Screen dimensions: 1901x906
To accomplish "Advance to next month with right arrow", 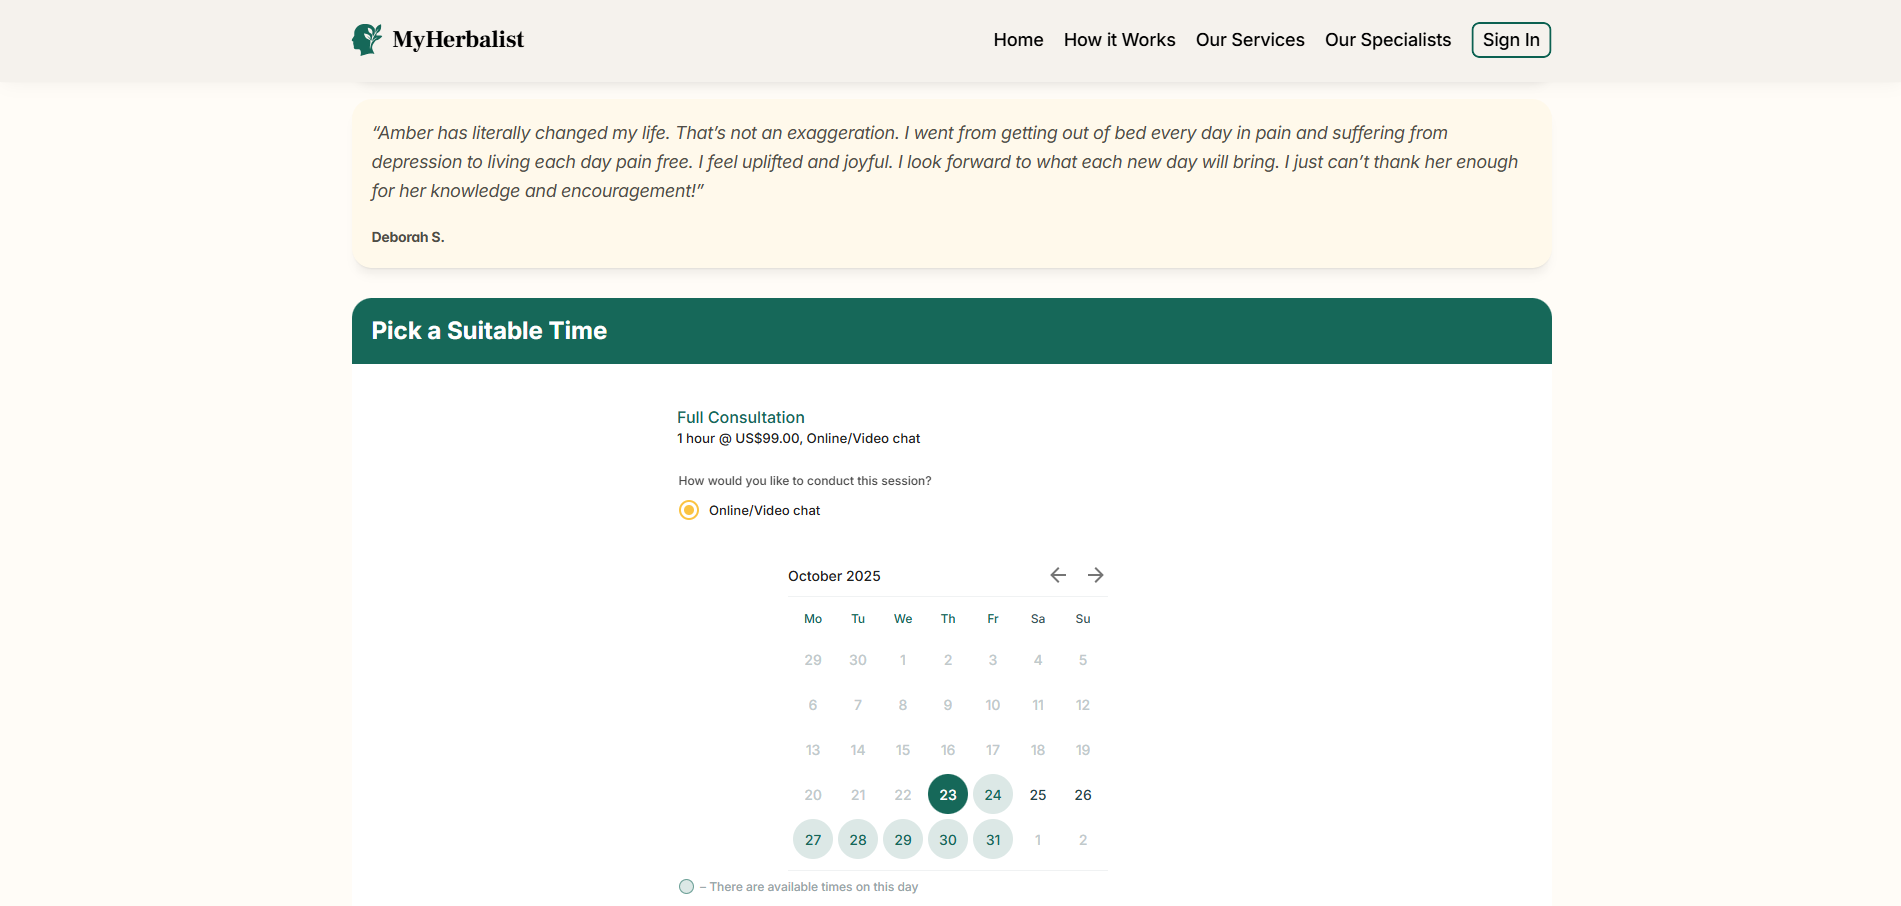I will [x=1096, y=575].
